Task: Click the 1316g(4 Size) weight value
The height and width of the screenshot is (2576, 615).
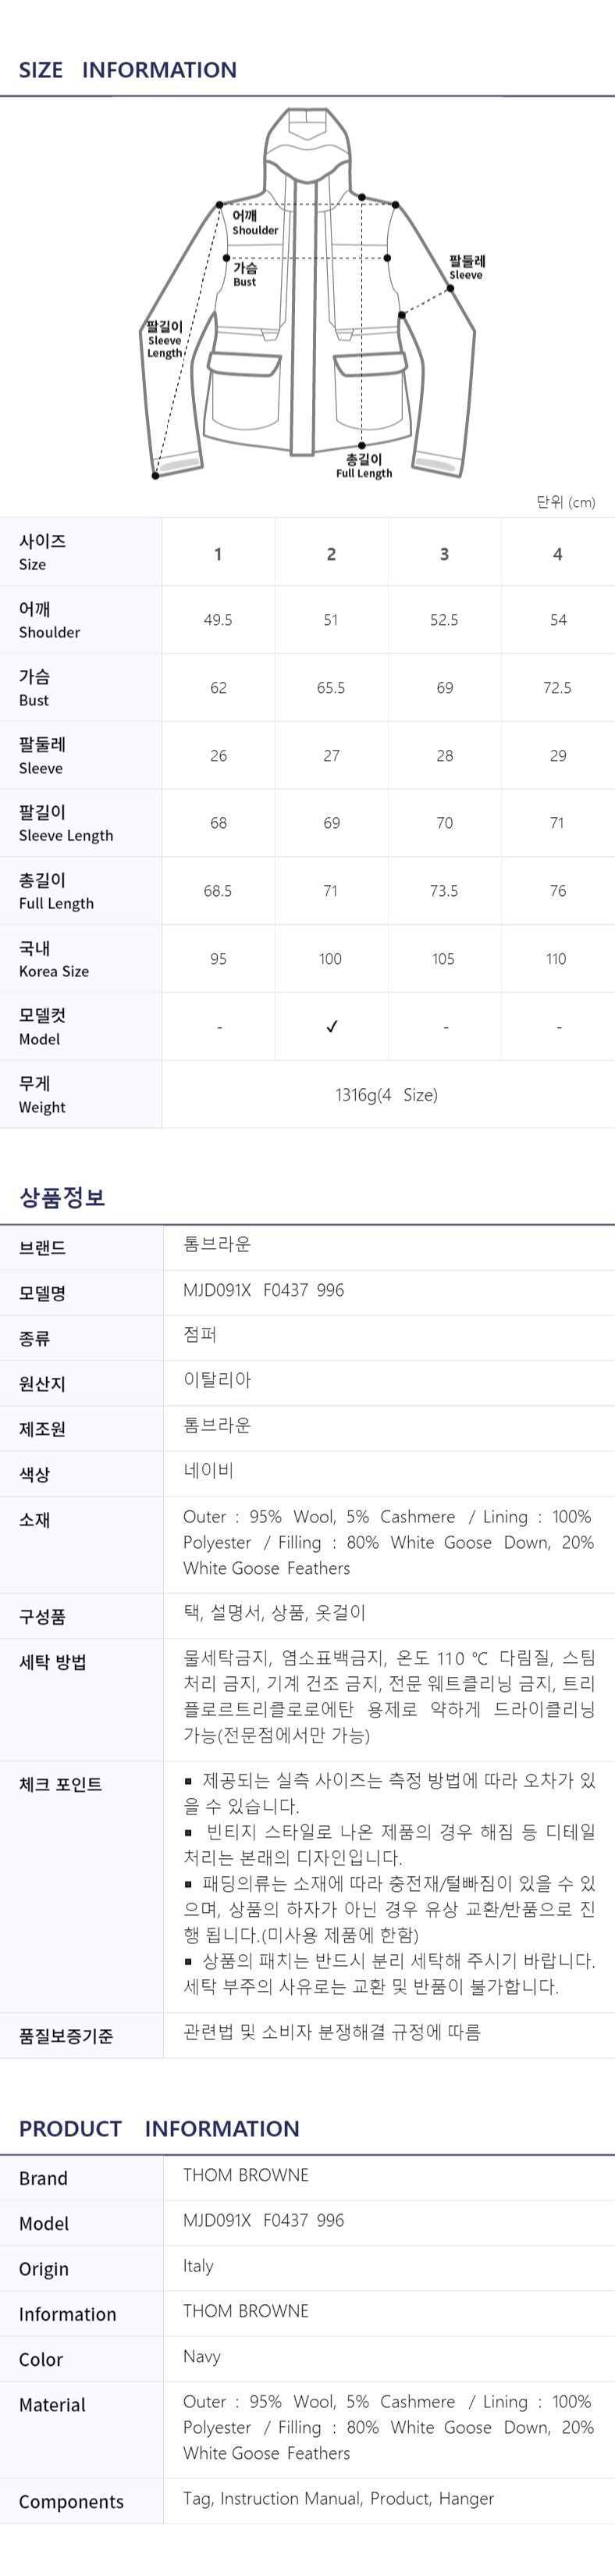Action: pyautogui.click(x=386, y=1095)
